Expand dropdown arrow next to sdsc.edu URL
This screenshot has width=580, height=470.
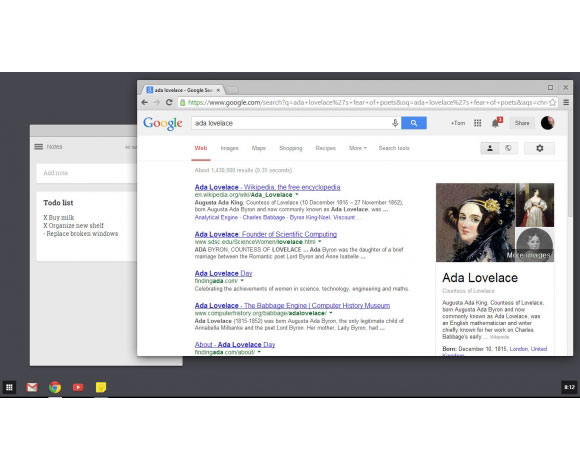coord(320,241)
